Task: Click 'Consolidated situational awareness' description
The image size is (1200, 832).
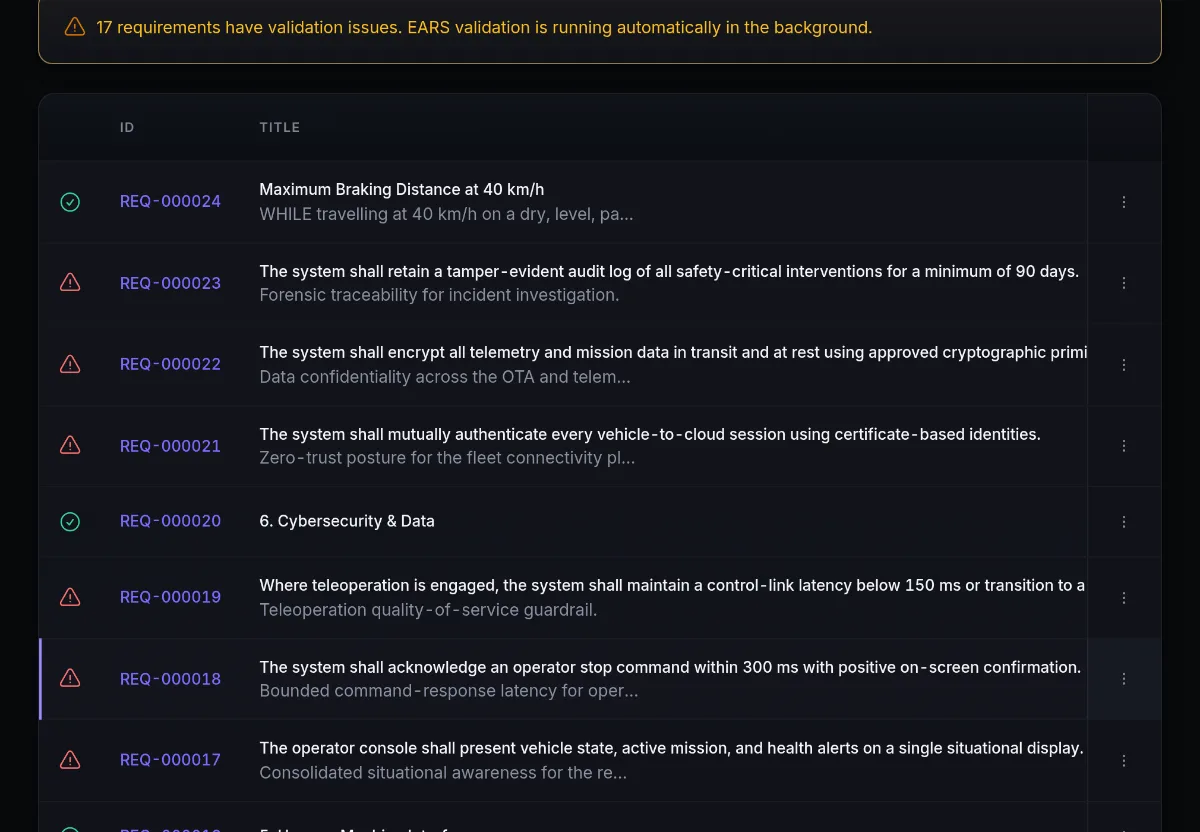Action: tap(443, 773)
